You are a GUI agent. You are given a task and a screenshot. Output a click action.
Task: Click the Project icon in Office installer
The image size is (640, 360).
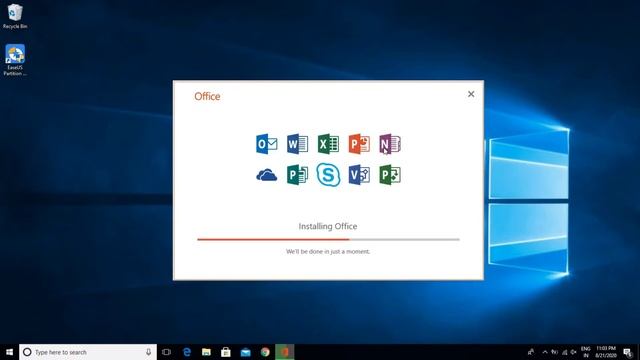click(390, 175)
